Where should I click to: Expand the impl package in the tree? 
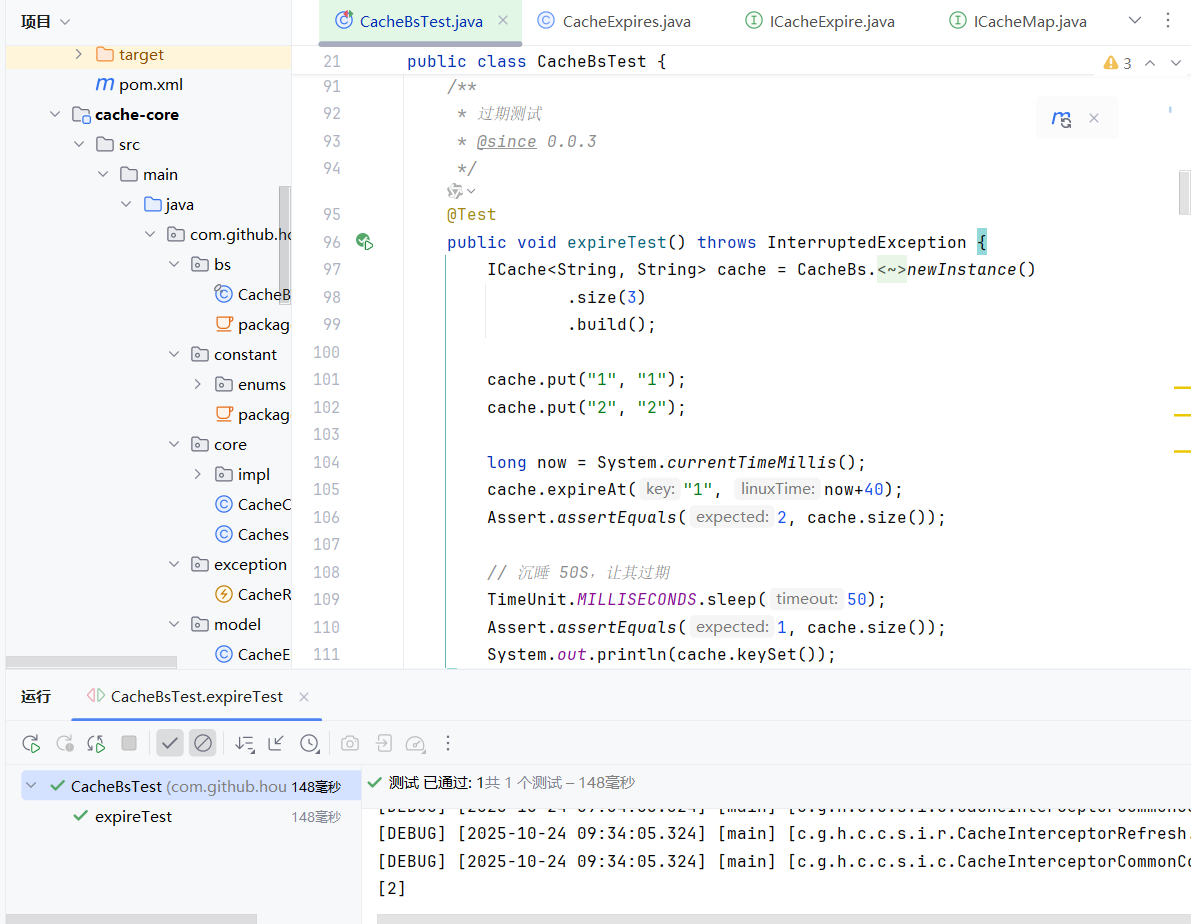pyautogui.click(x=198, y=474)
